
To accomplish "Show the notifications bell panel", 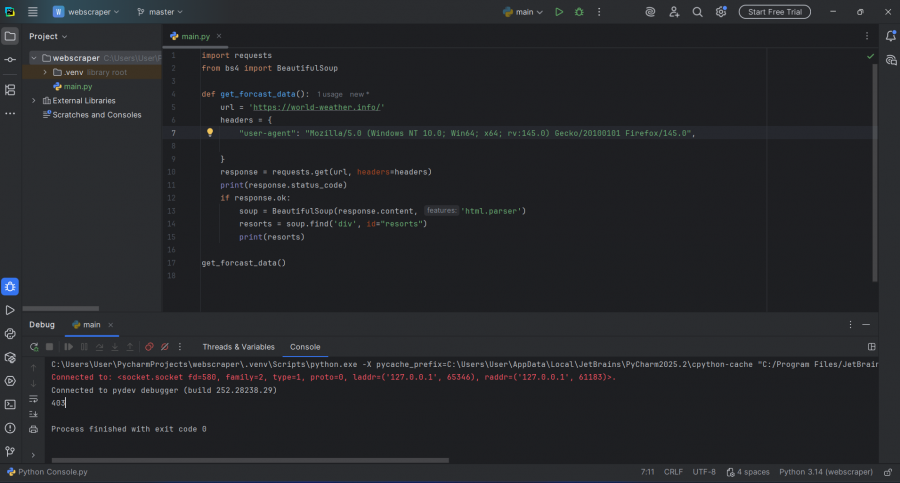I will pos(890,36).
